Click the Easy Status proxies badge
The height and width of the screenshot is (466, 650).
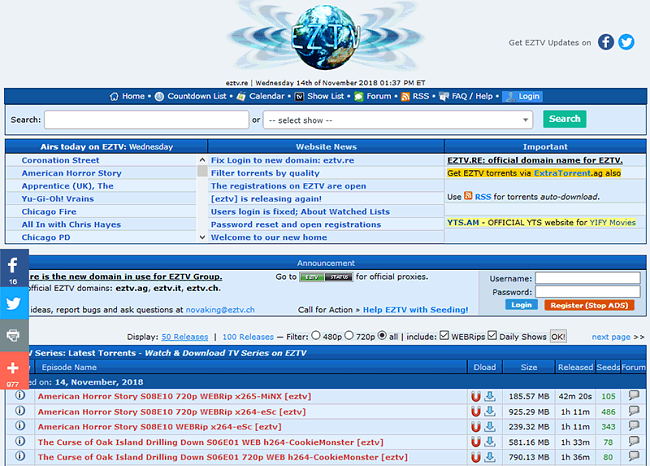[326, 277]
